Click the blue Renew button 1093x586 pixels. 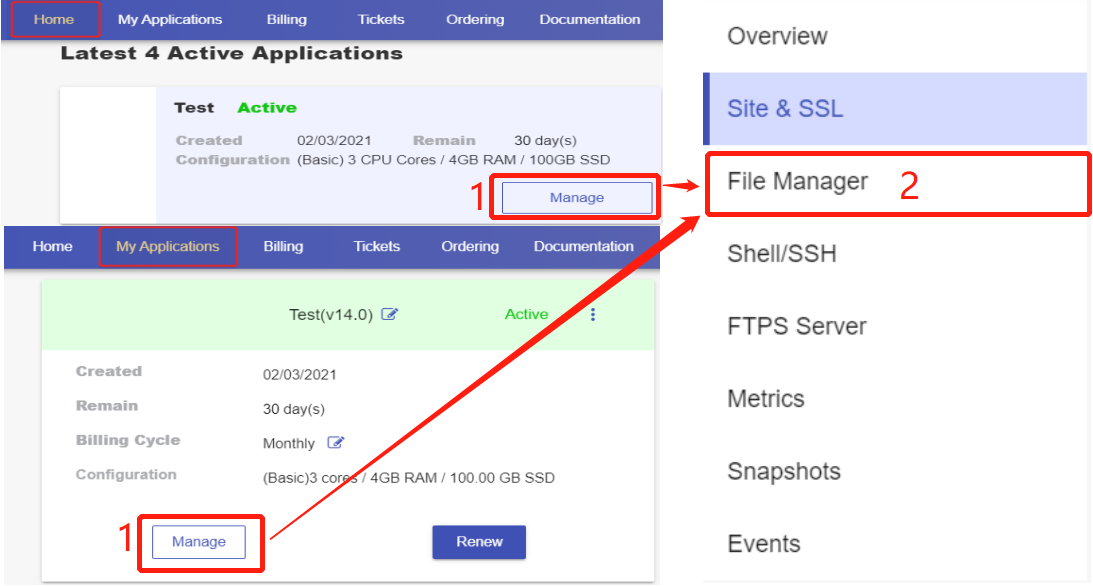click(x=479, y=542)
